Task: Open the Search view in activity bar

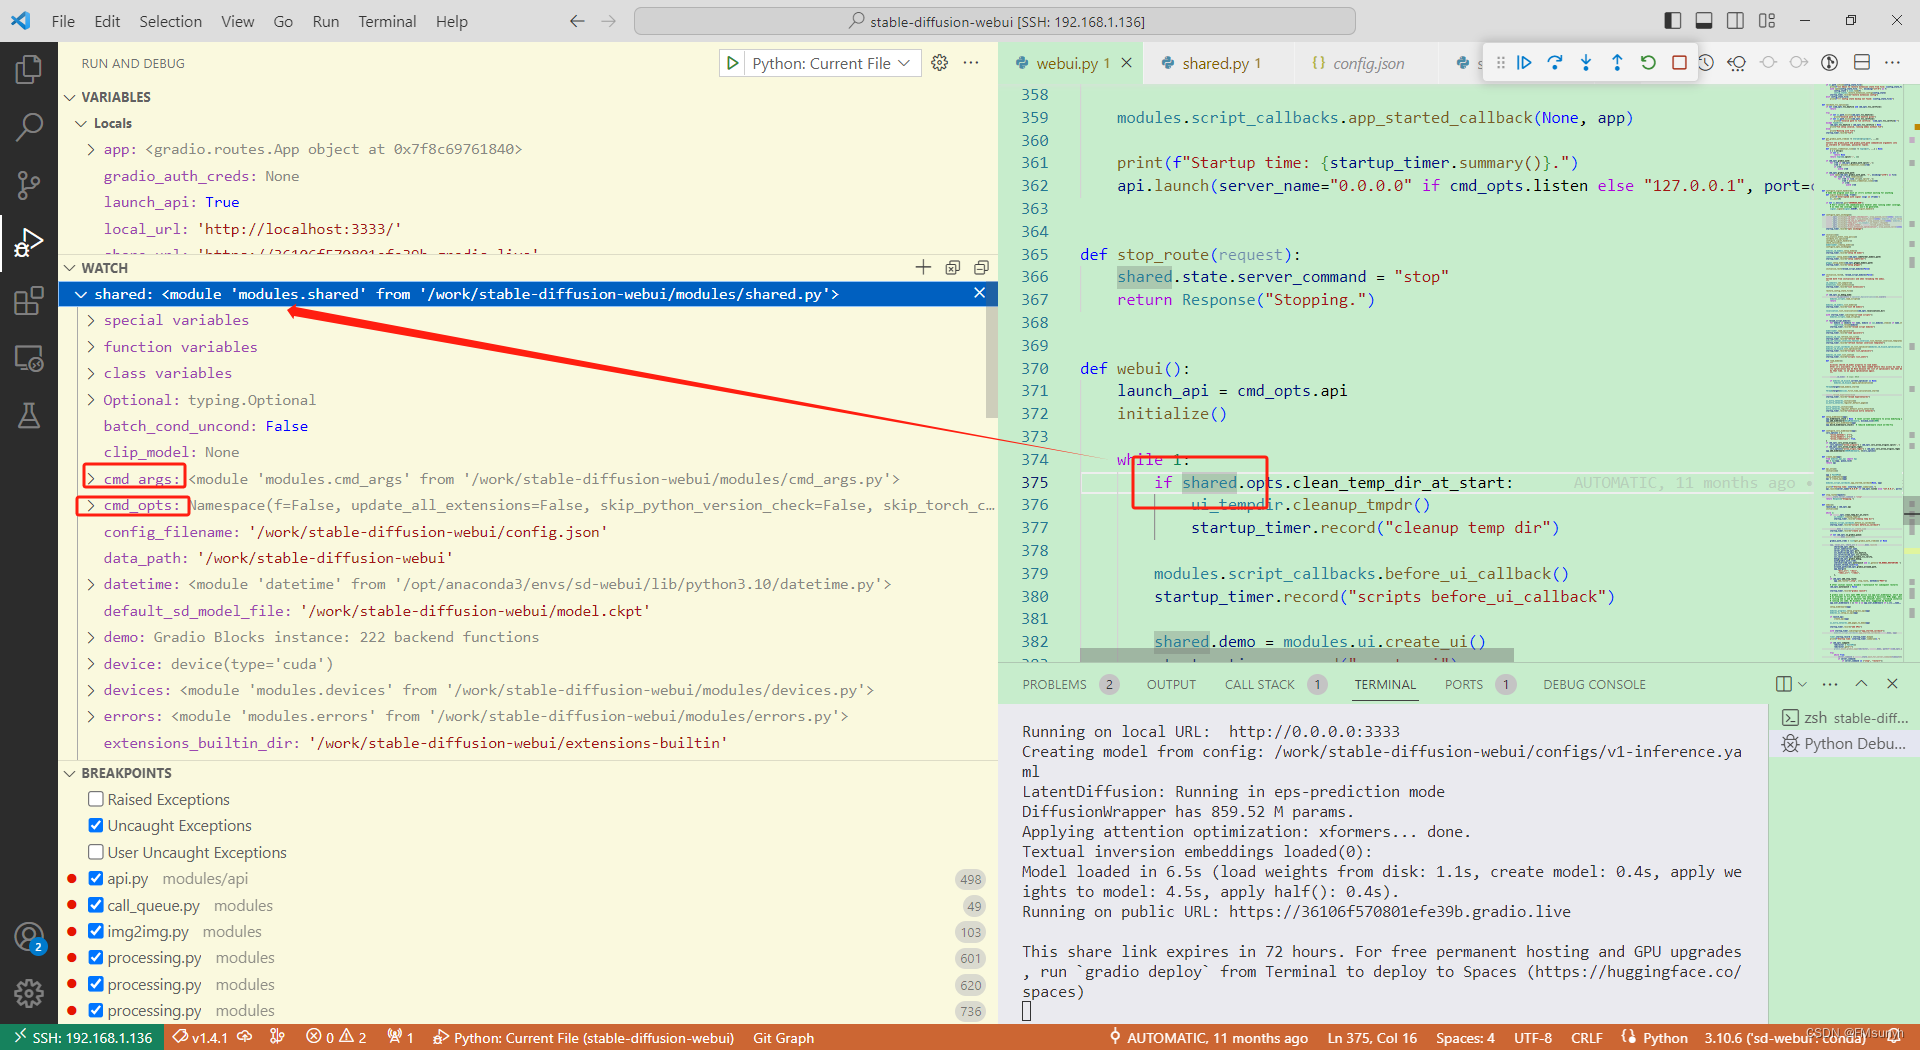Action: coord(29,126)
